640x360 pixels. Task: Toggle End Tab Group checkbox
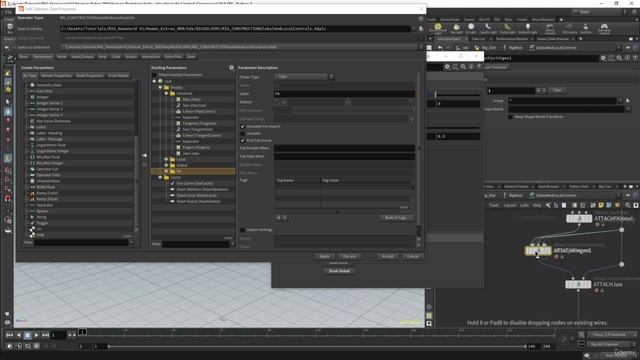[242, 140]
